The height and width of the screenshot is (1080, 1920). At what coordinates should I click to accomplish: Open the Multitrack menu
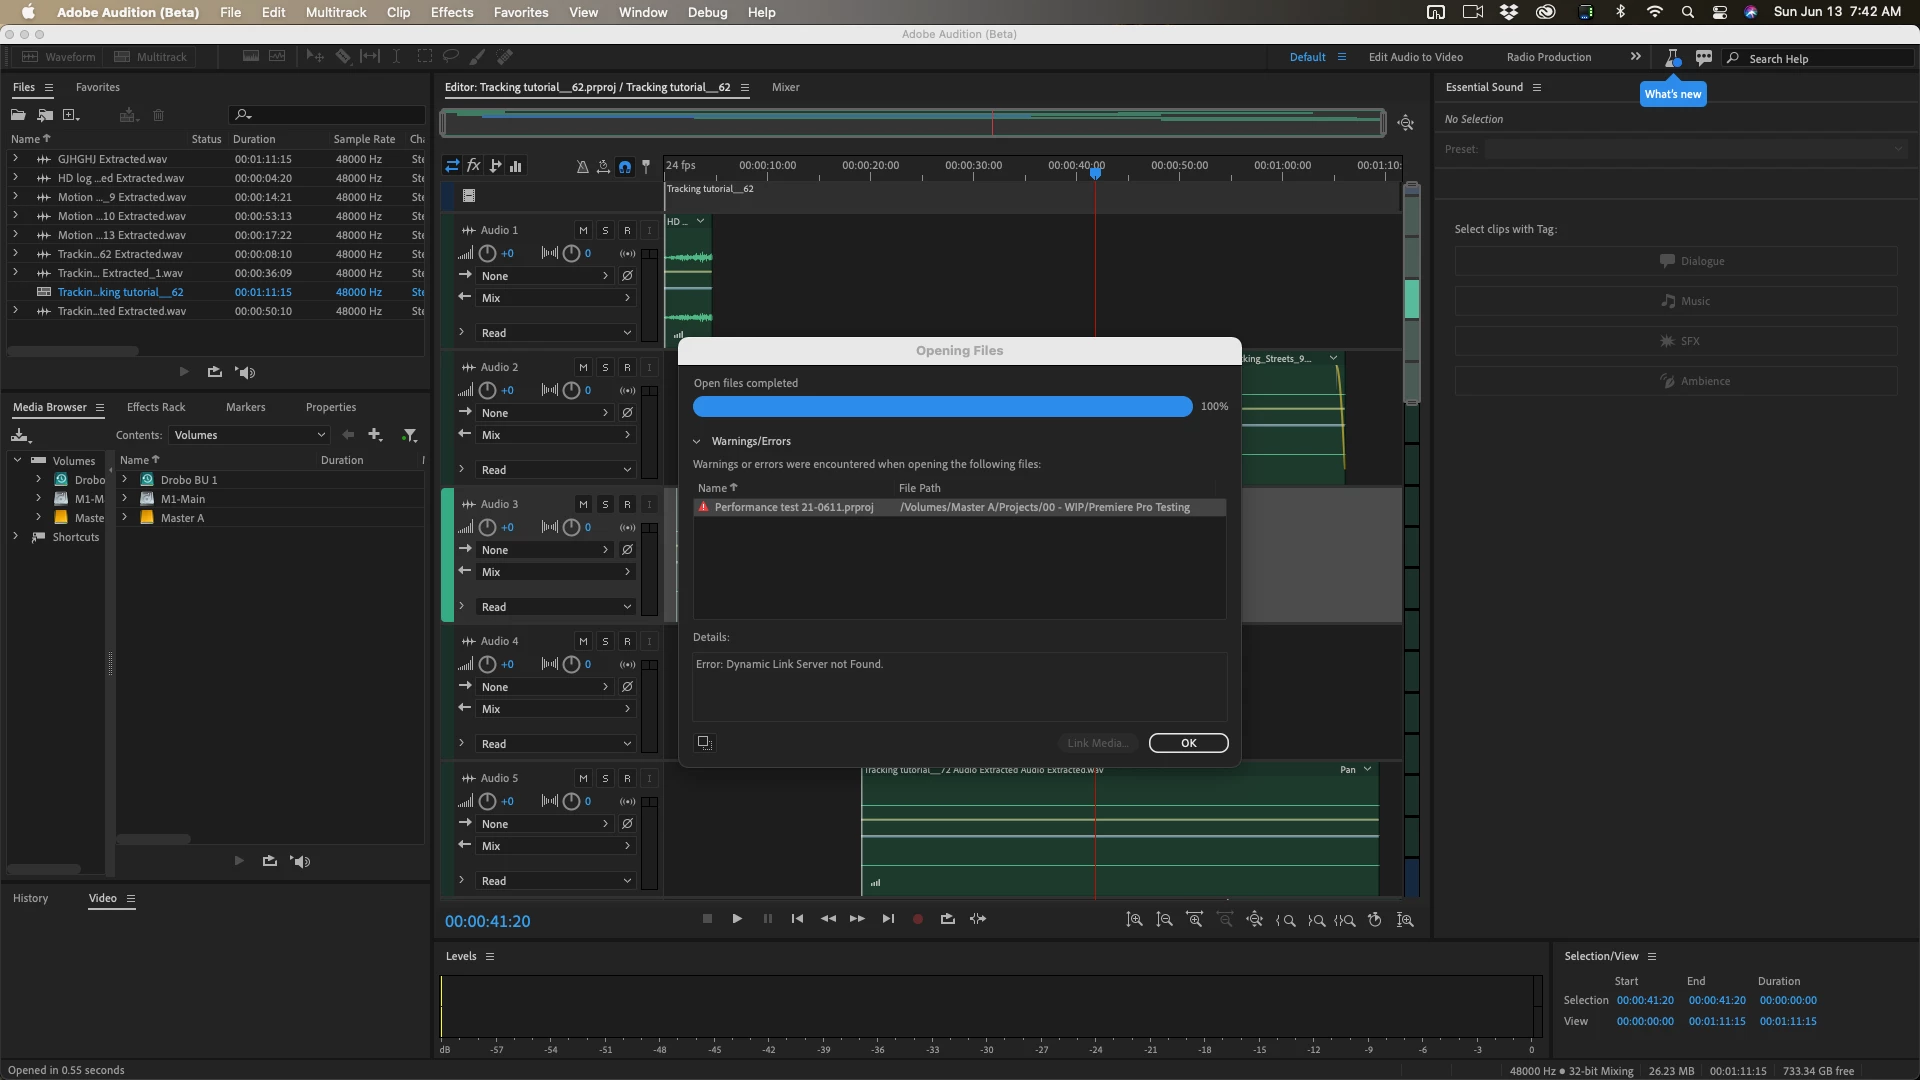tap(335, 12)
